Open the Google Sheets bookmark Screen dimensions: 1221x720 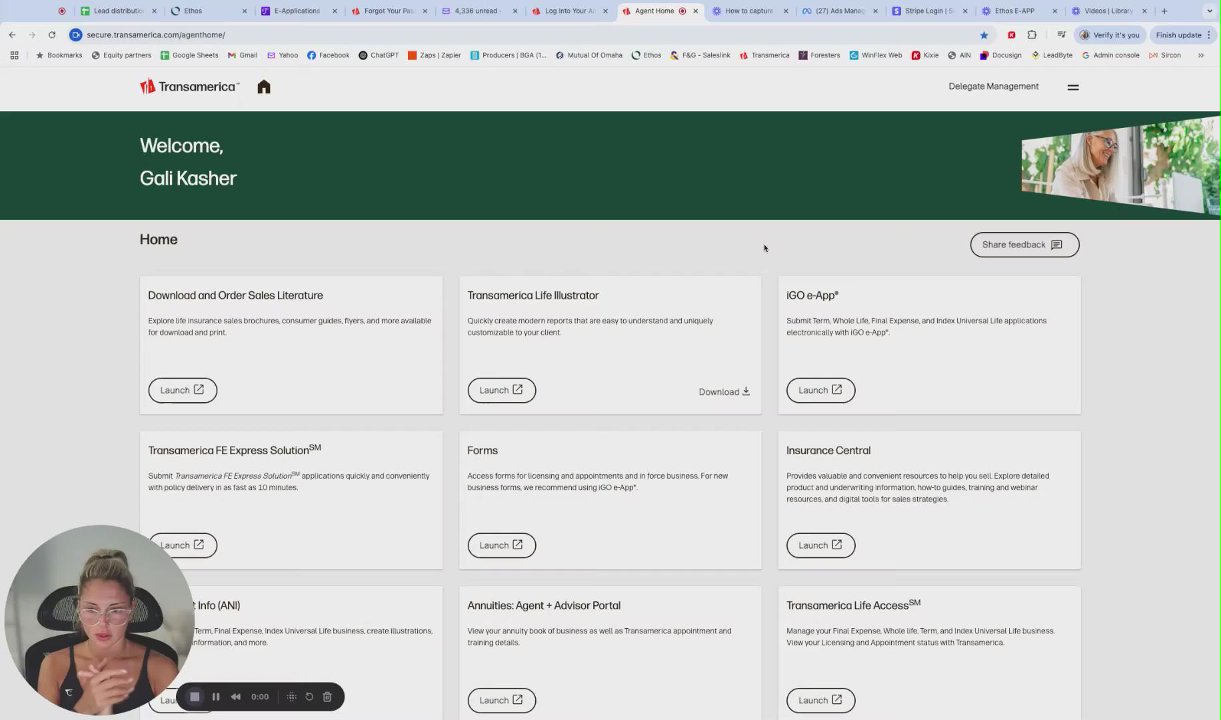190,55
